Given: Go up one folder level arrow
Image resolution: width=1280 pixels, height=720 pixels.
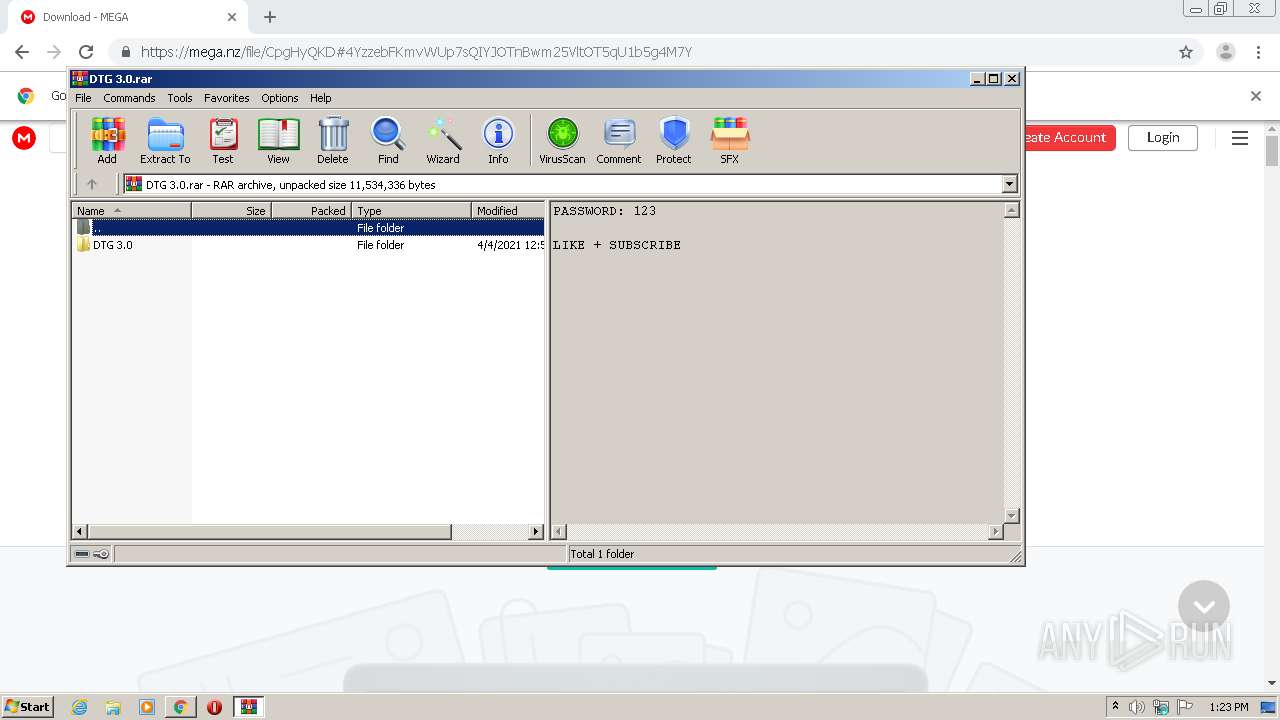Looking at the screenshot, I should pyautogui.click(x=92, y=184).
